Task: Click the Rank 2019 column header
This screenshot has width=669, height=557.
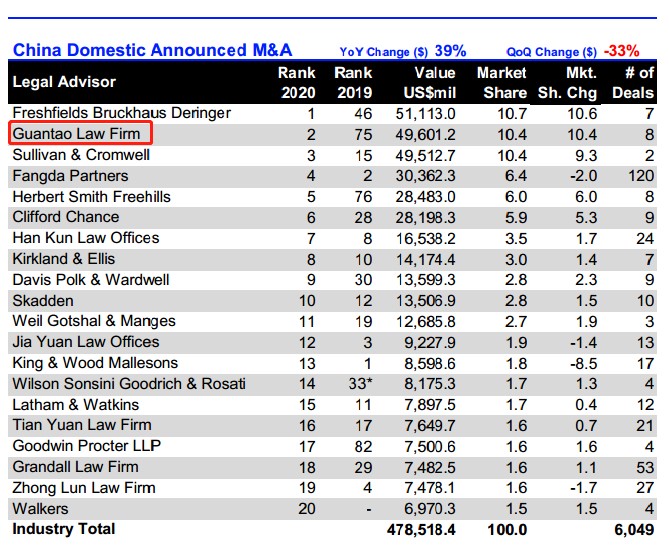Action: coord(353,82)
